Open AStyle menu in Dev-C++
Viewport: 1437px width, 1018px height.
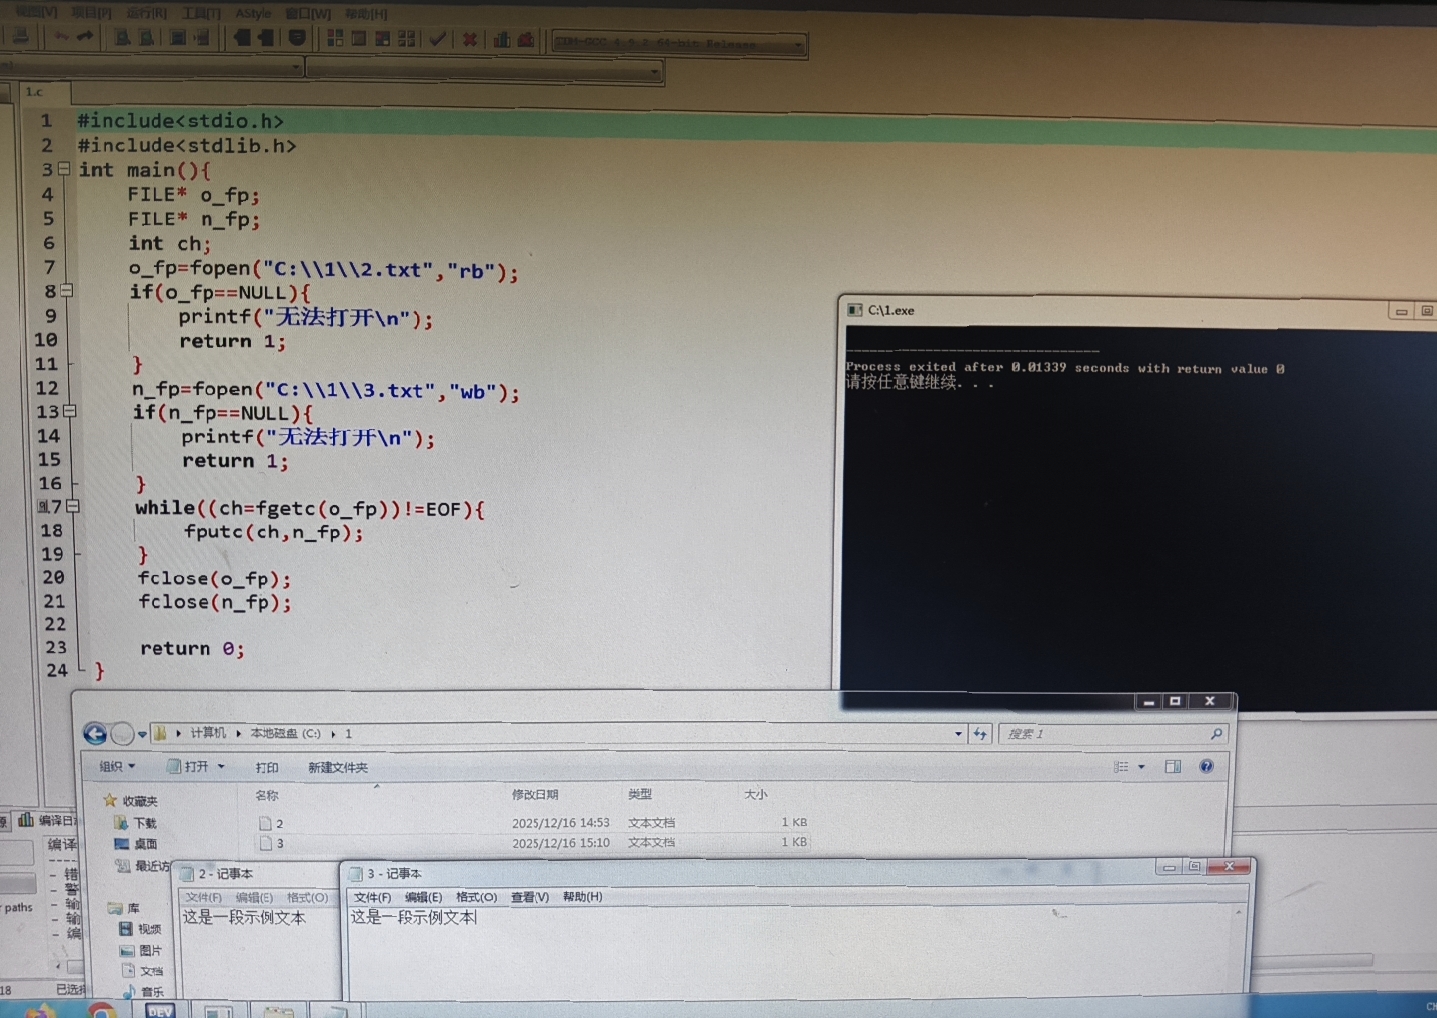tap(253, 14)
